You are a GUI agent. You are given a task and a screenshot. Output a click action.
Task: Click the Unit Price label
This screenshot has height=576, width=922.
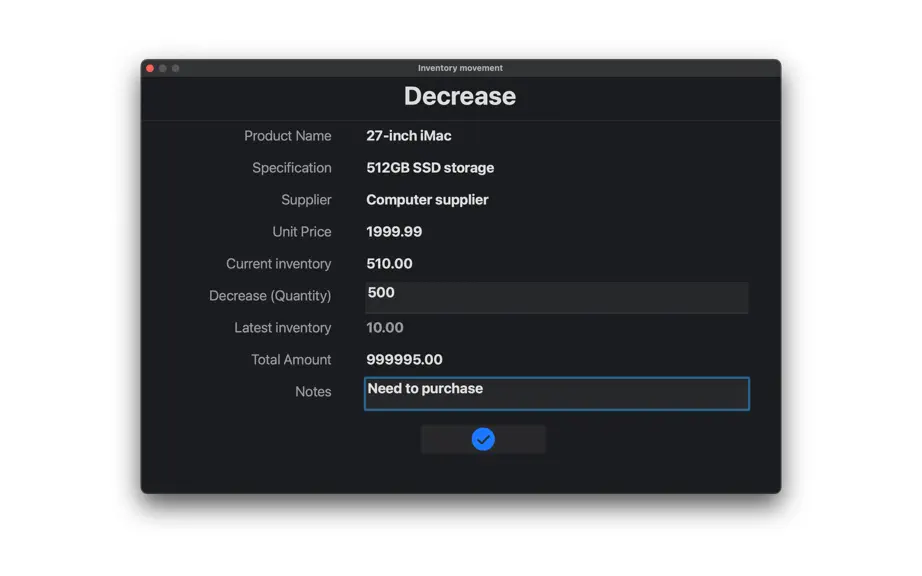(x=302, y=232)
